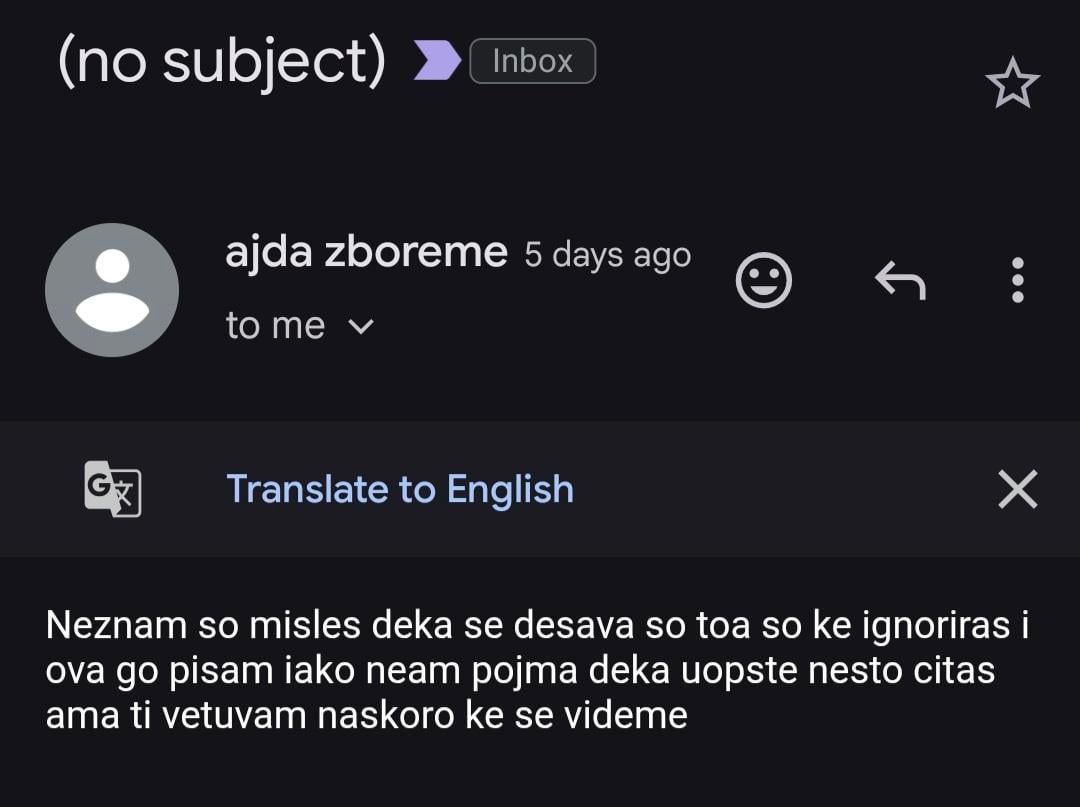This screenshot has height=807, width=1080.
Task: Click the Google Translate icon
Action: [112, 489]
